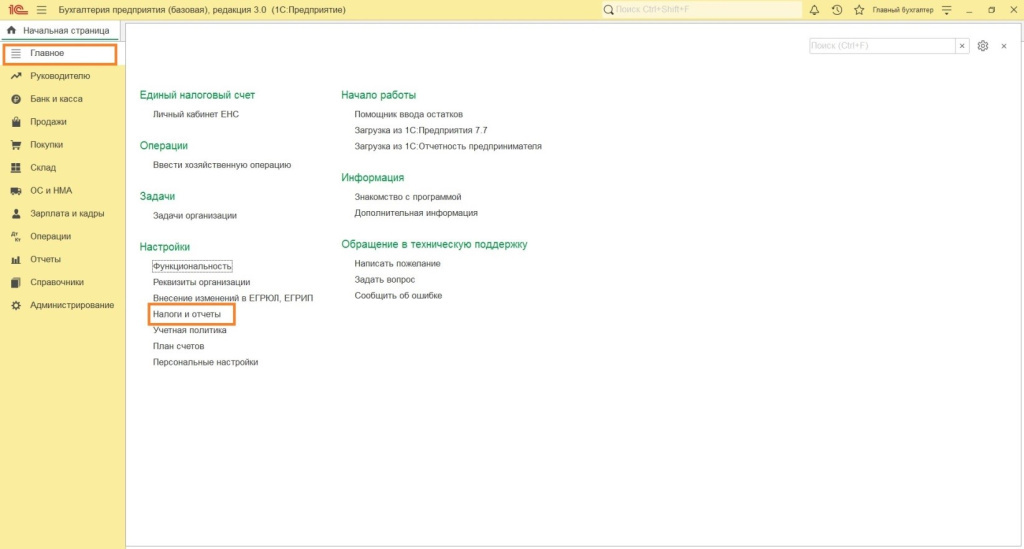This screenshot has height=549, width=1024.
Task: Clear the section search field with X
Action: [962, 46]
